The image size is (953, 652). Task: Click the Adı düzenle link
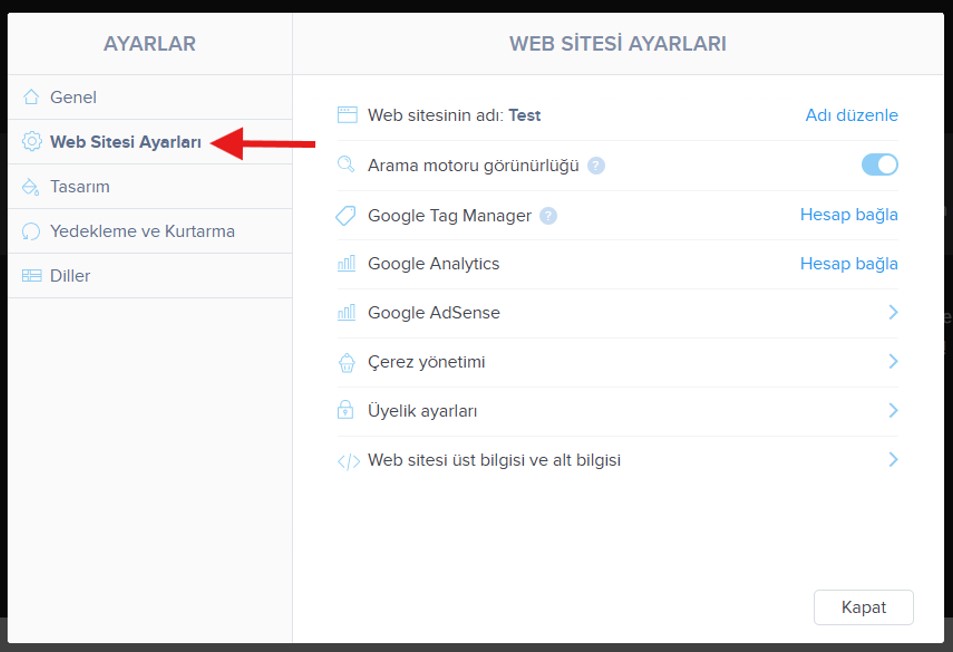851,115
